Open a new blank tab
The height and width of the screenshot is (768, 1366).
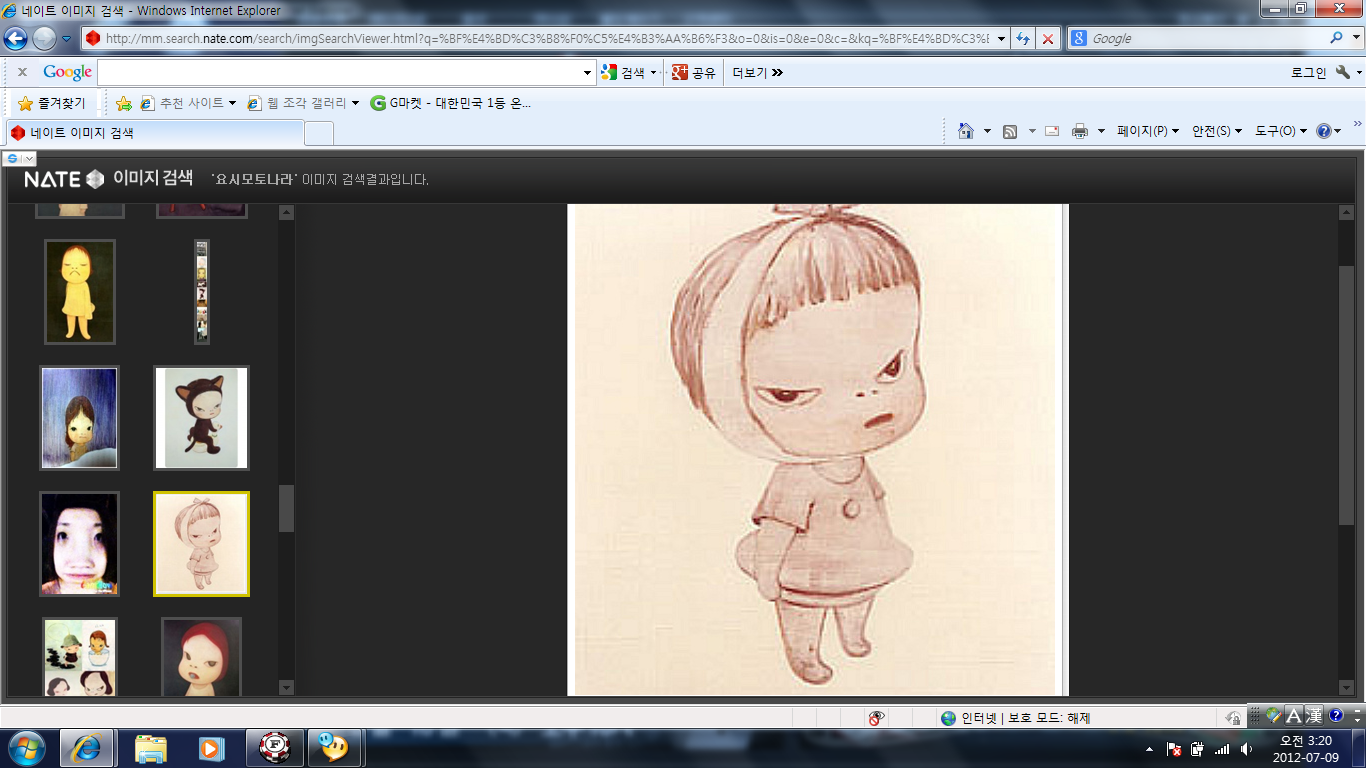tap(318, 133)
